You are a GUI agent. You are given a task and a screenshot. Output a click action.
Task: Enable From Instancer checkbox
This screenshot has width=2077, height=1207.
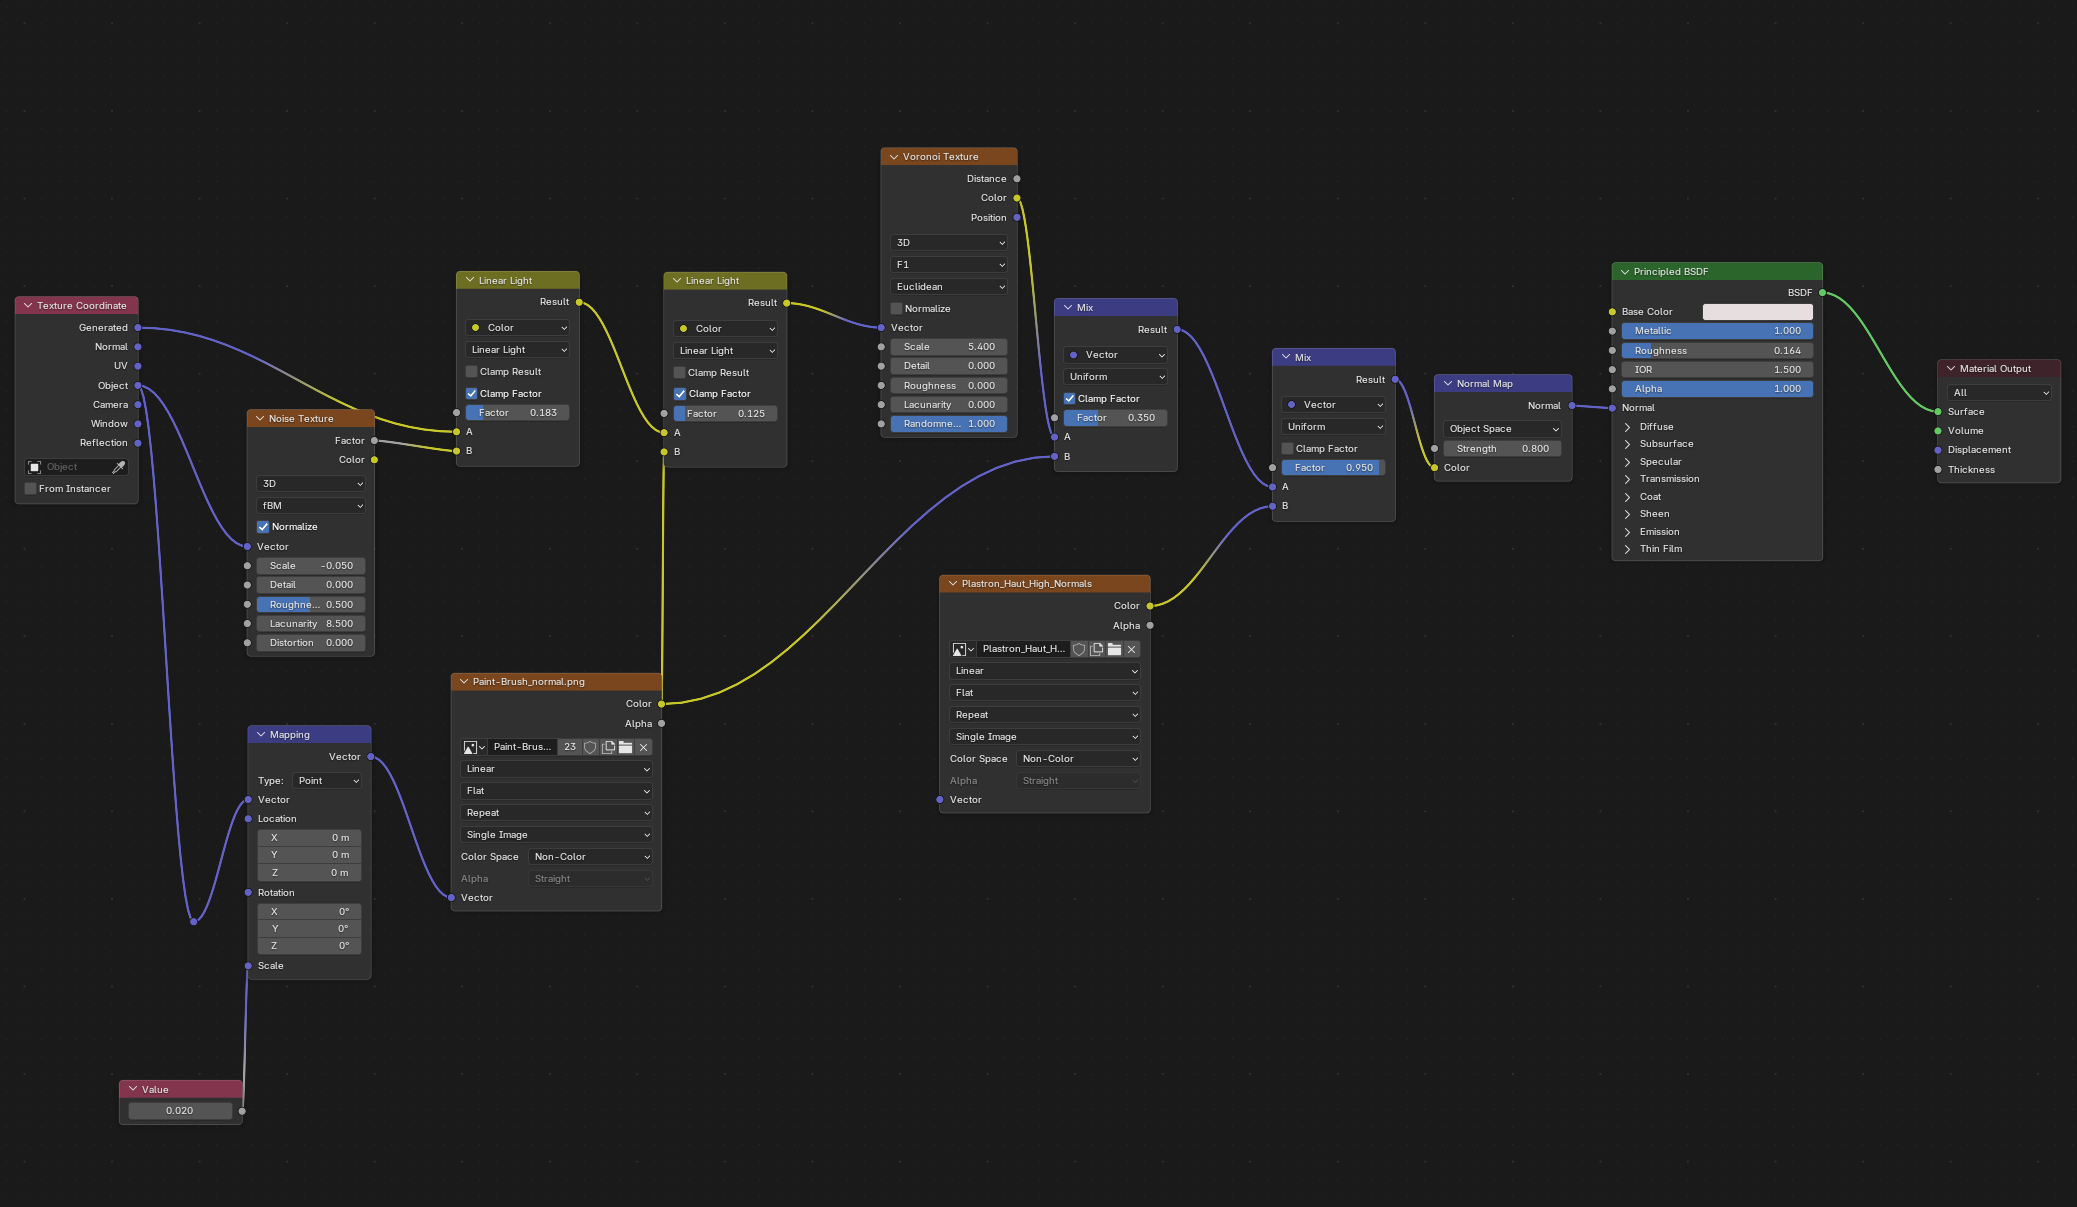[31, 489]
